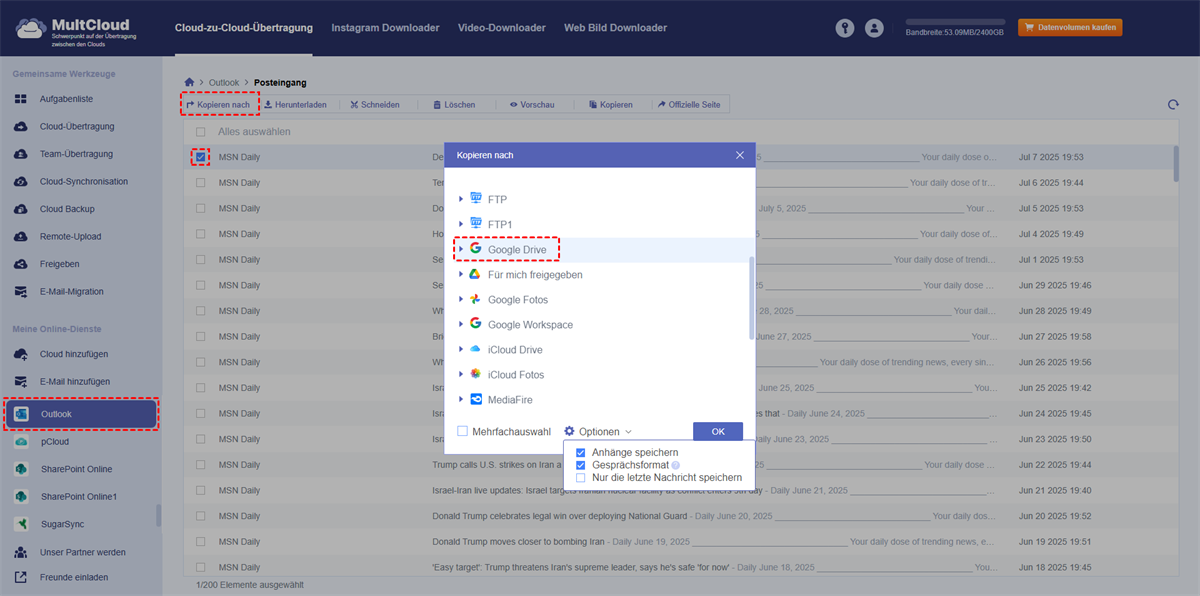Open Freigeben in the sidebar

point(59,264)
